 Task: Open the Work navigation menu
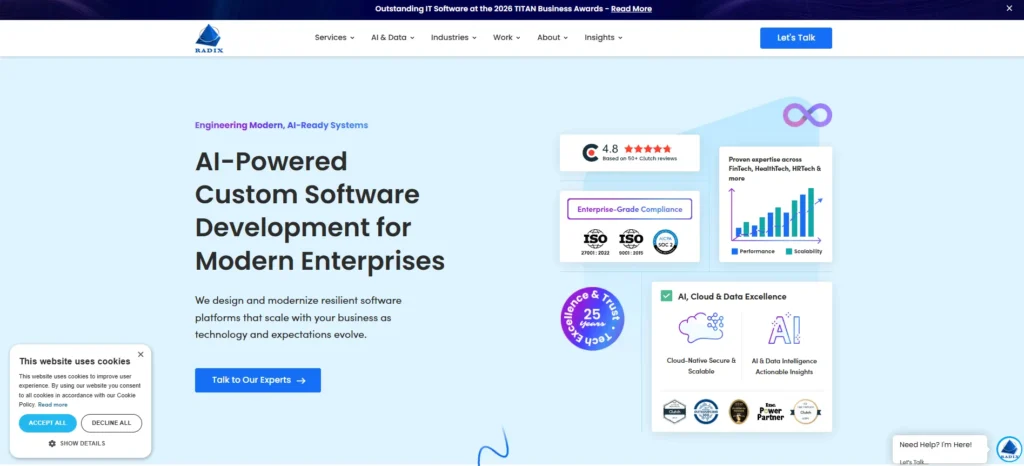506,38
